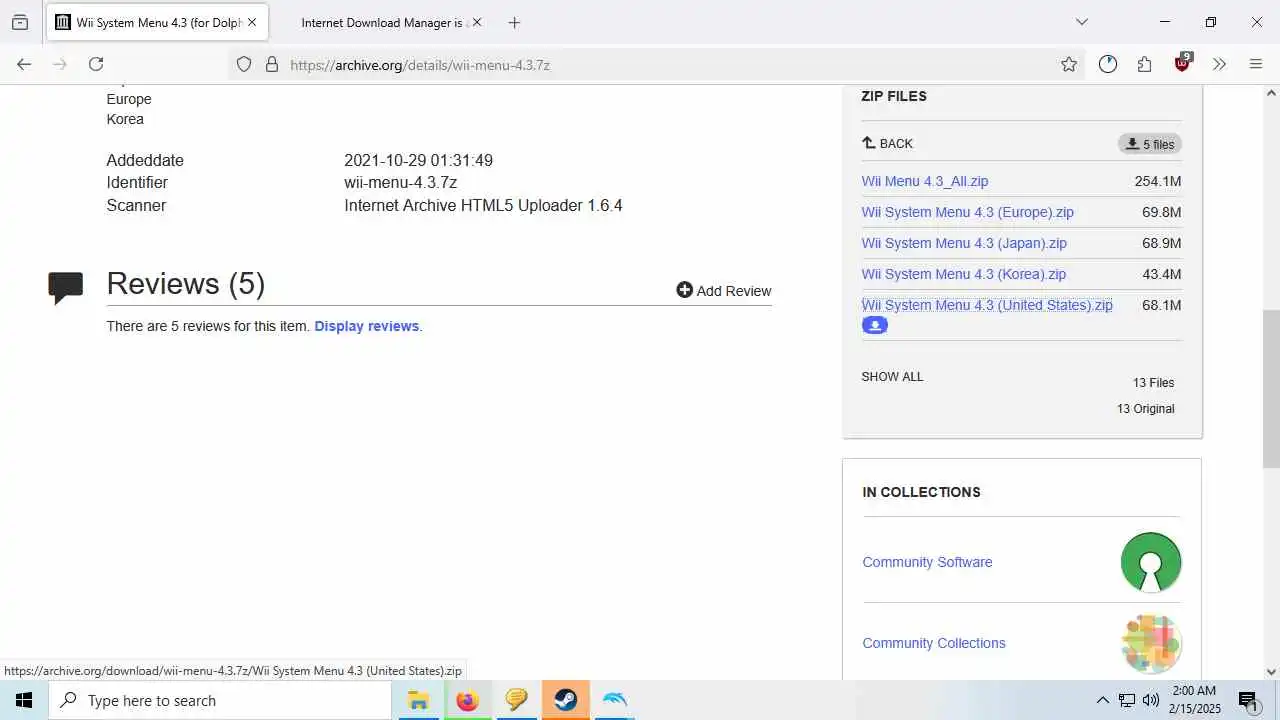Close the Internet Download Manager tab
The image size is (1280, 720).
(x=476, y=22)
